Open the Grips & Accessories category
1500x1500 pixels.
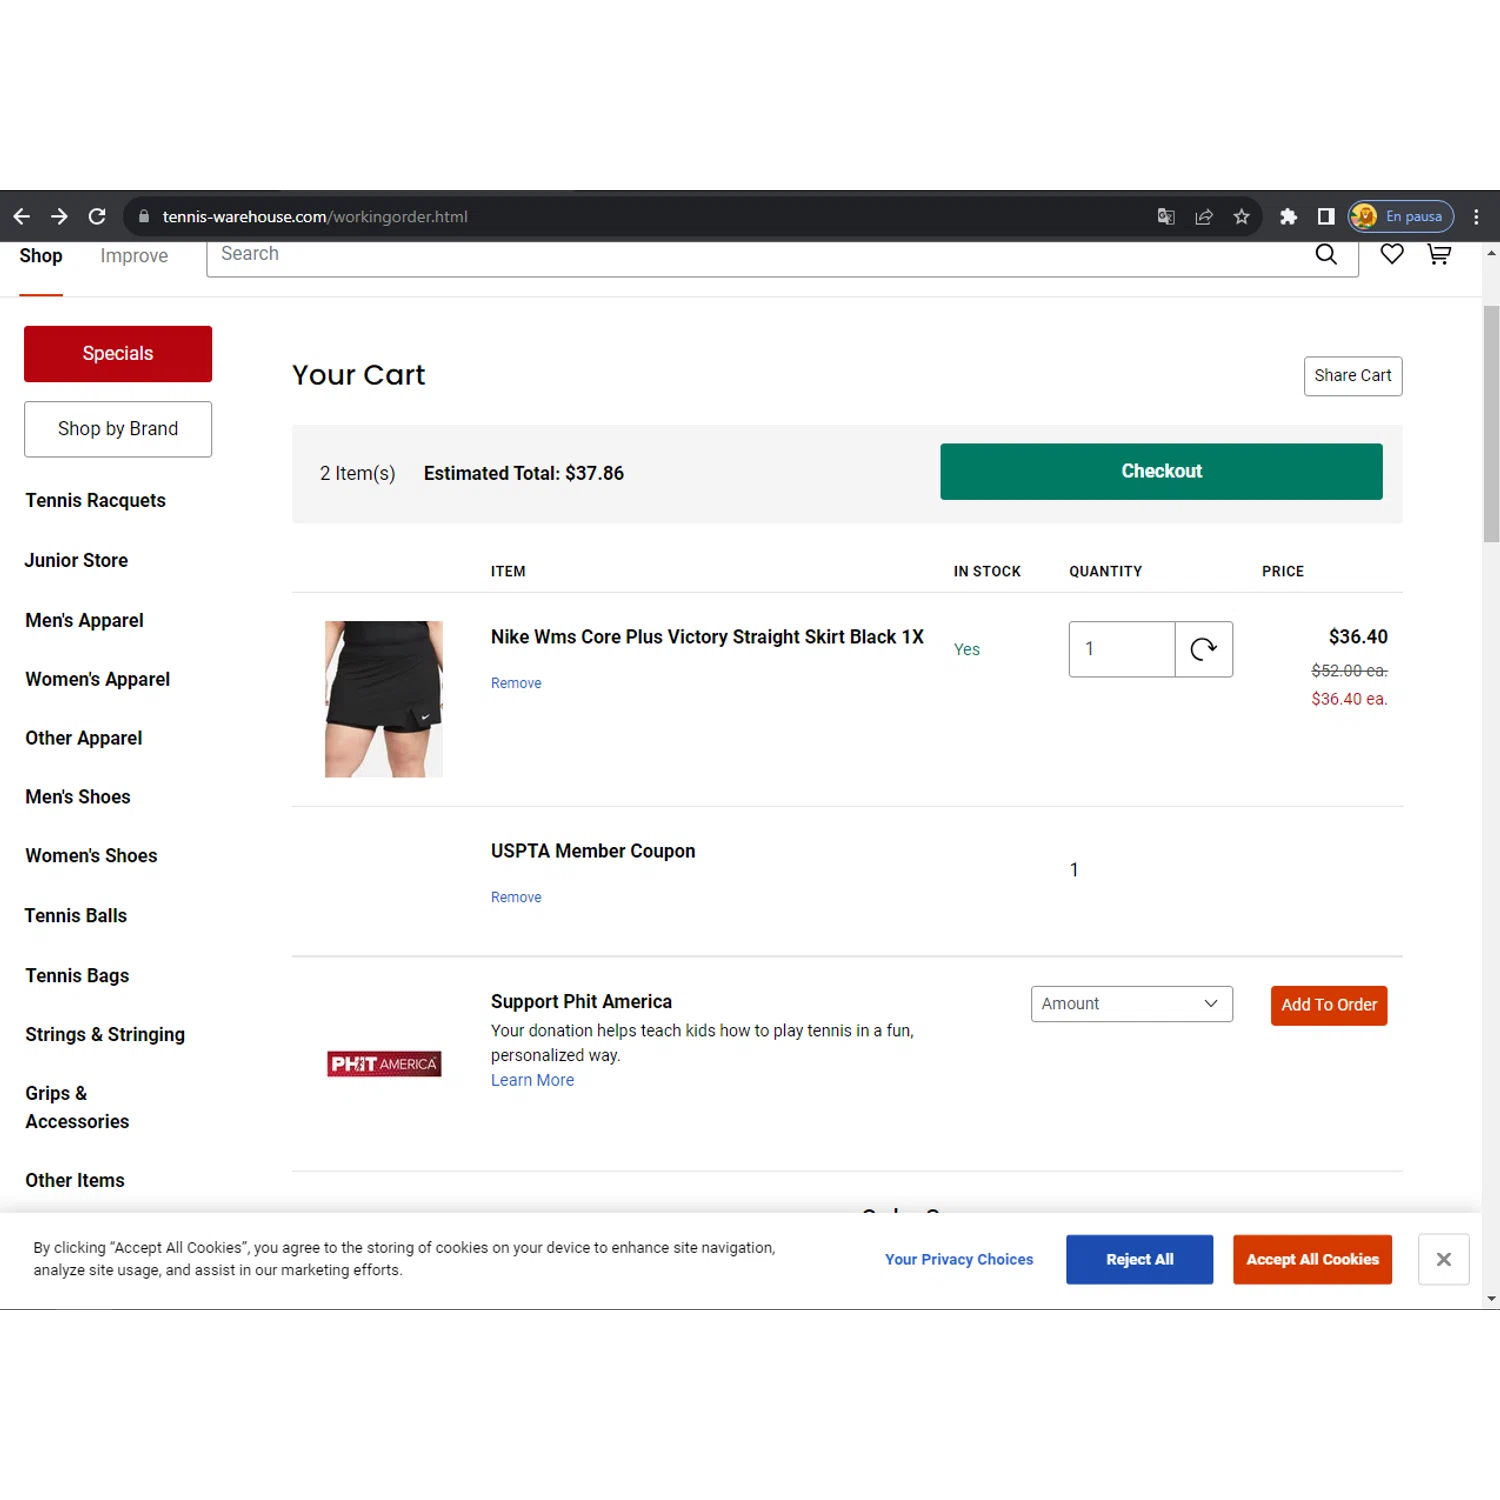click(x=78, y=1107)
